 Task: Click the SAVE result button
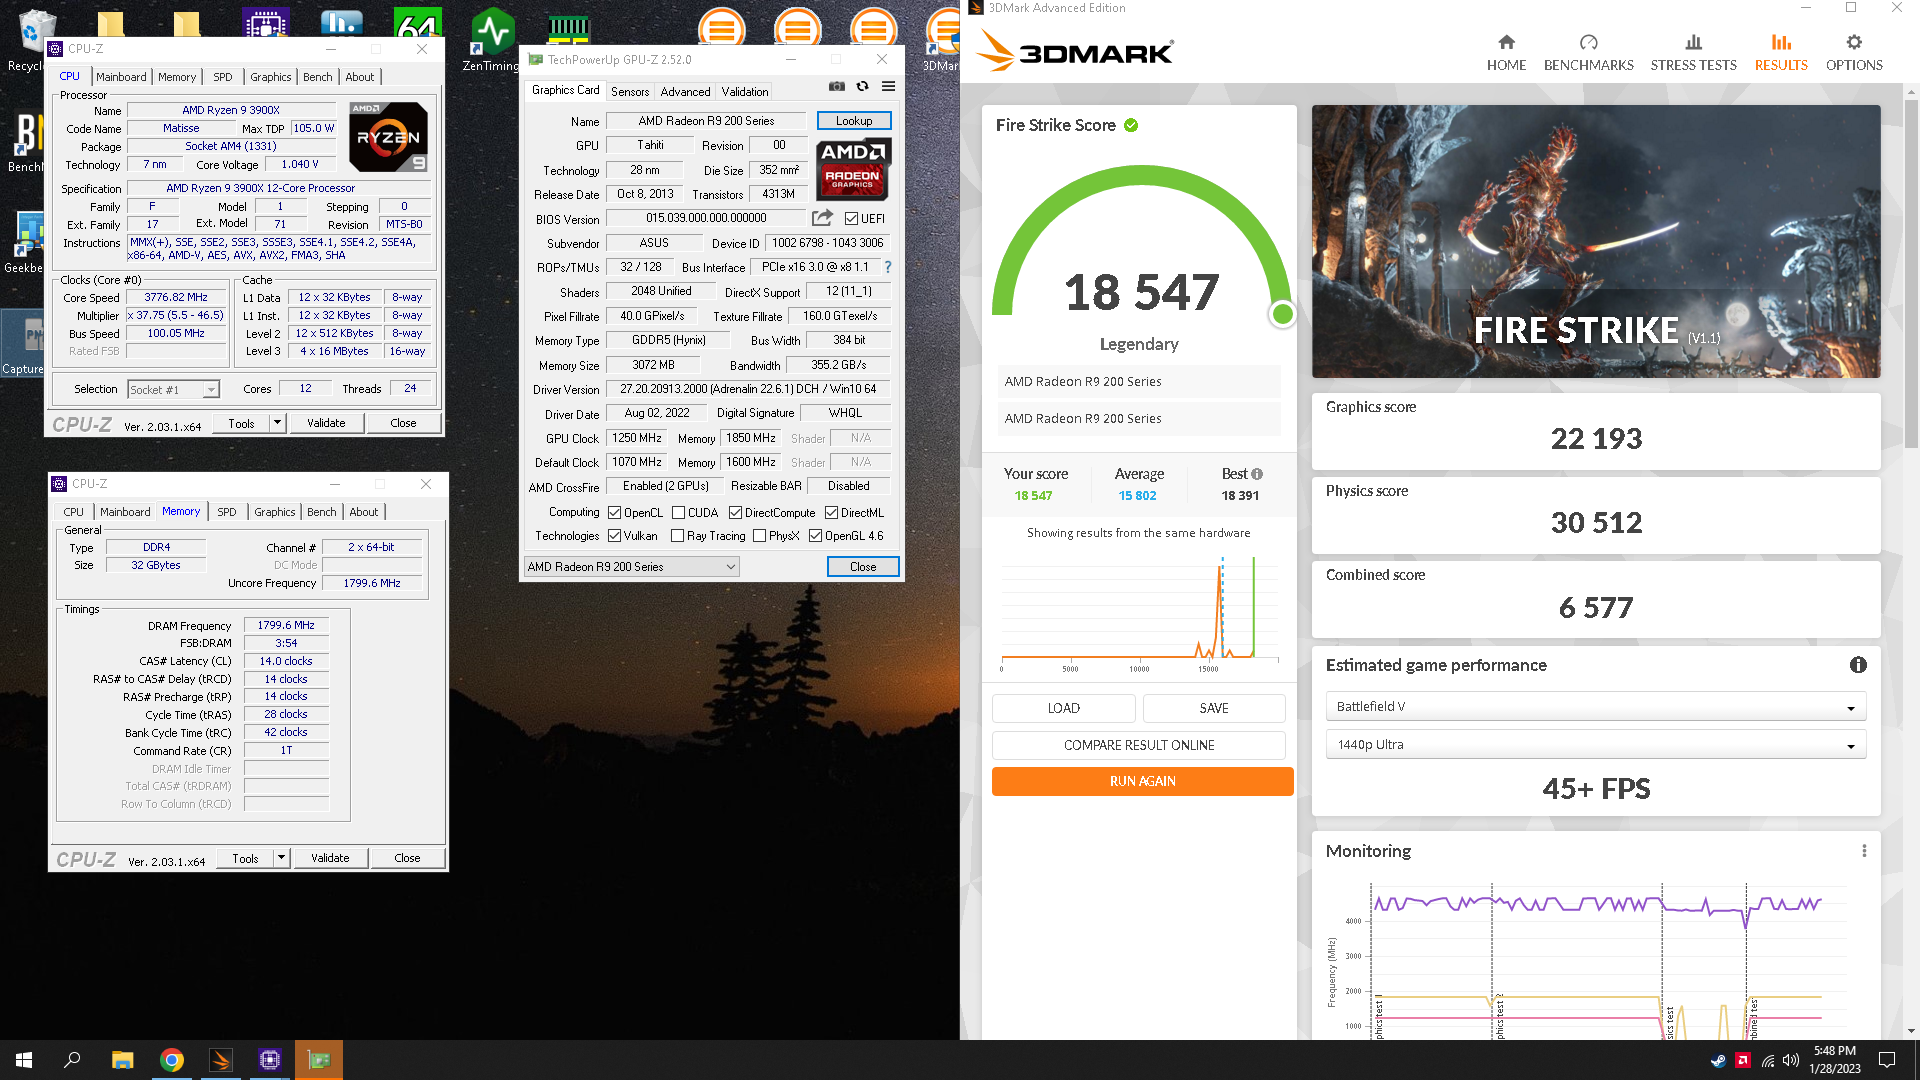(1214, 708)
